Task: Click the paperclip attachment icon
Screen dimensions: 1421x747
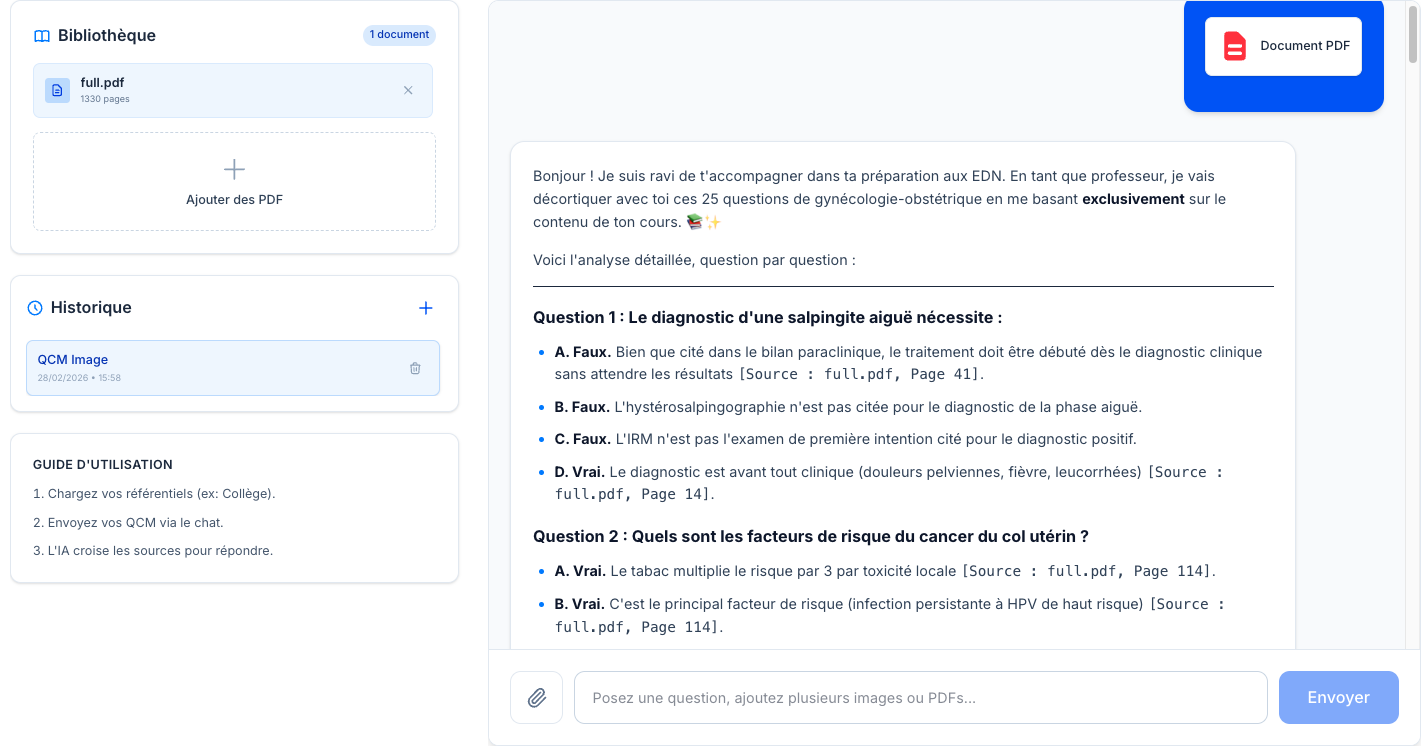Action: (x=537, y=697)
